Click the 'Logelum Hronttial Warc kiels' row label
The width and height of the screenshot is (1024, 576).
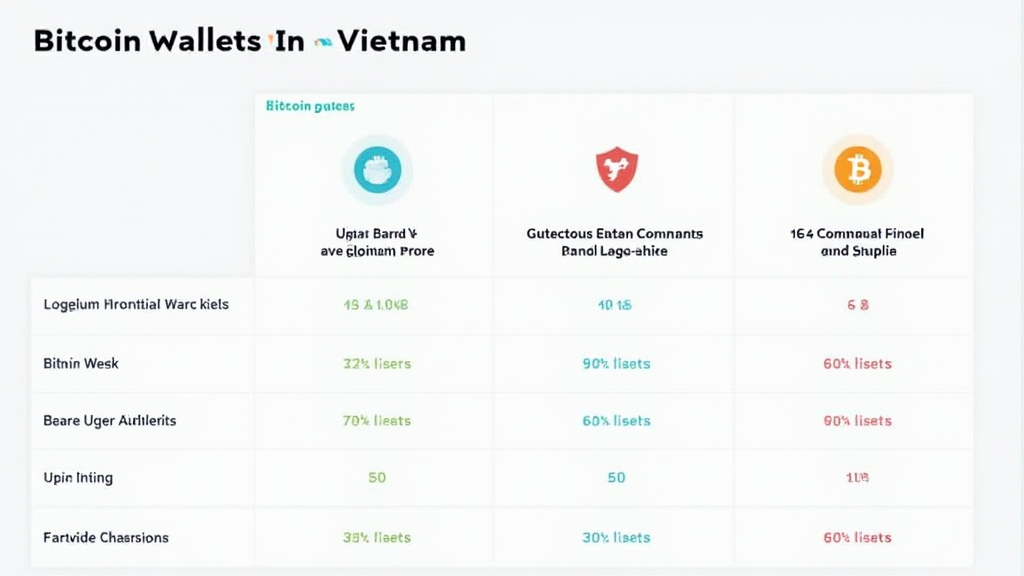(x=136, y=304)
